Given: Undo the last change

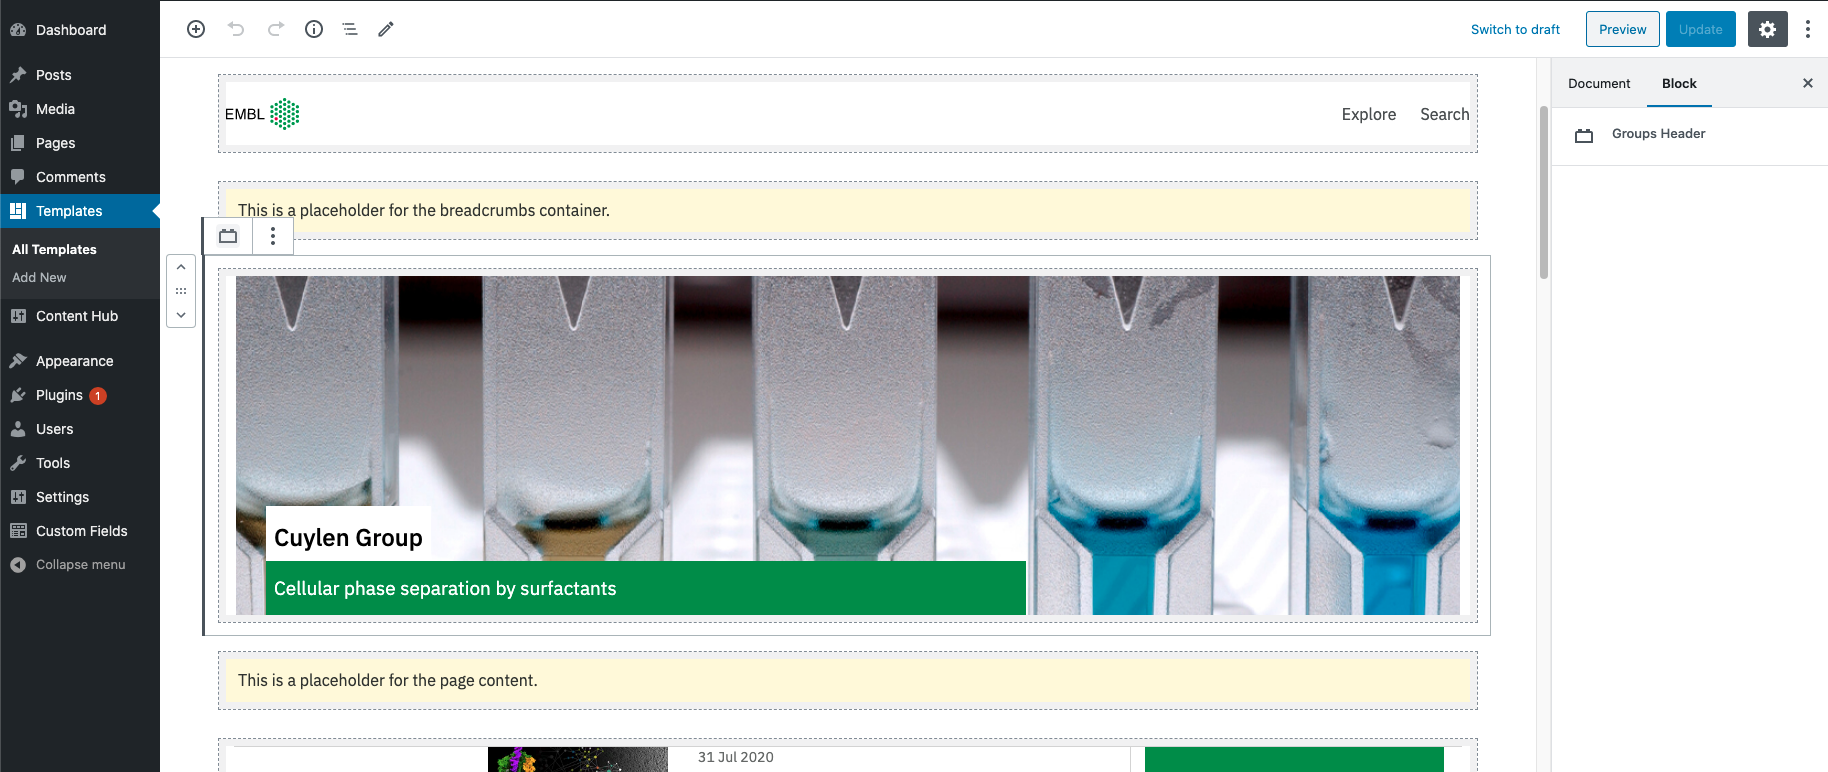Looking at the screenshot, I should tap(236, 29).
